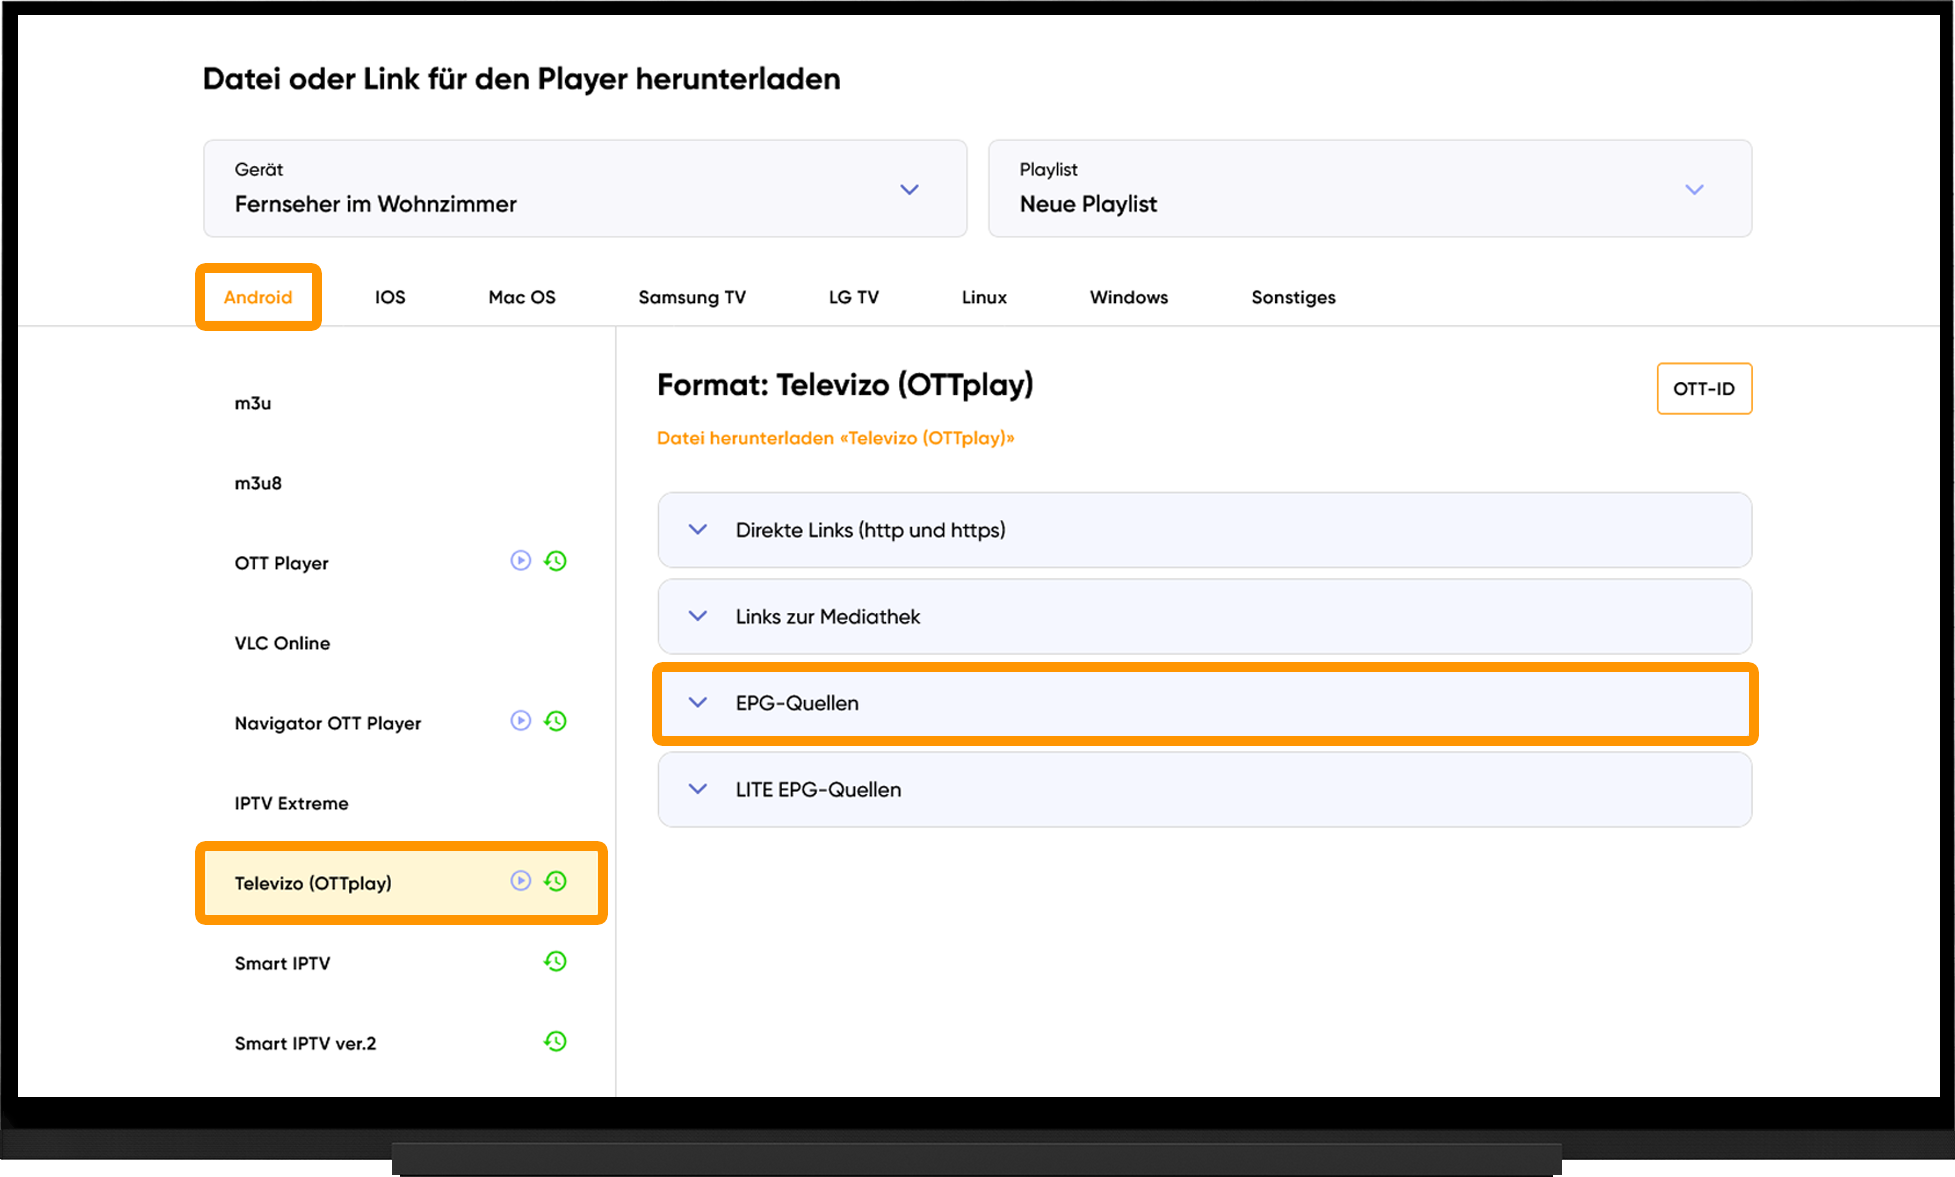Viewport: 1955px width, 1177px height.
Task: Select the m3u8 format in sidebar
Action: 258,483
